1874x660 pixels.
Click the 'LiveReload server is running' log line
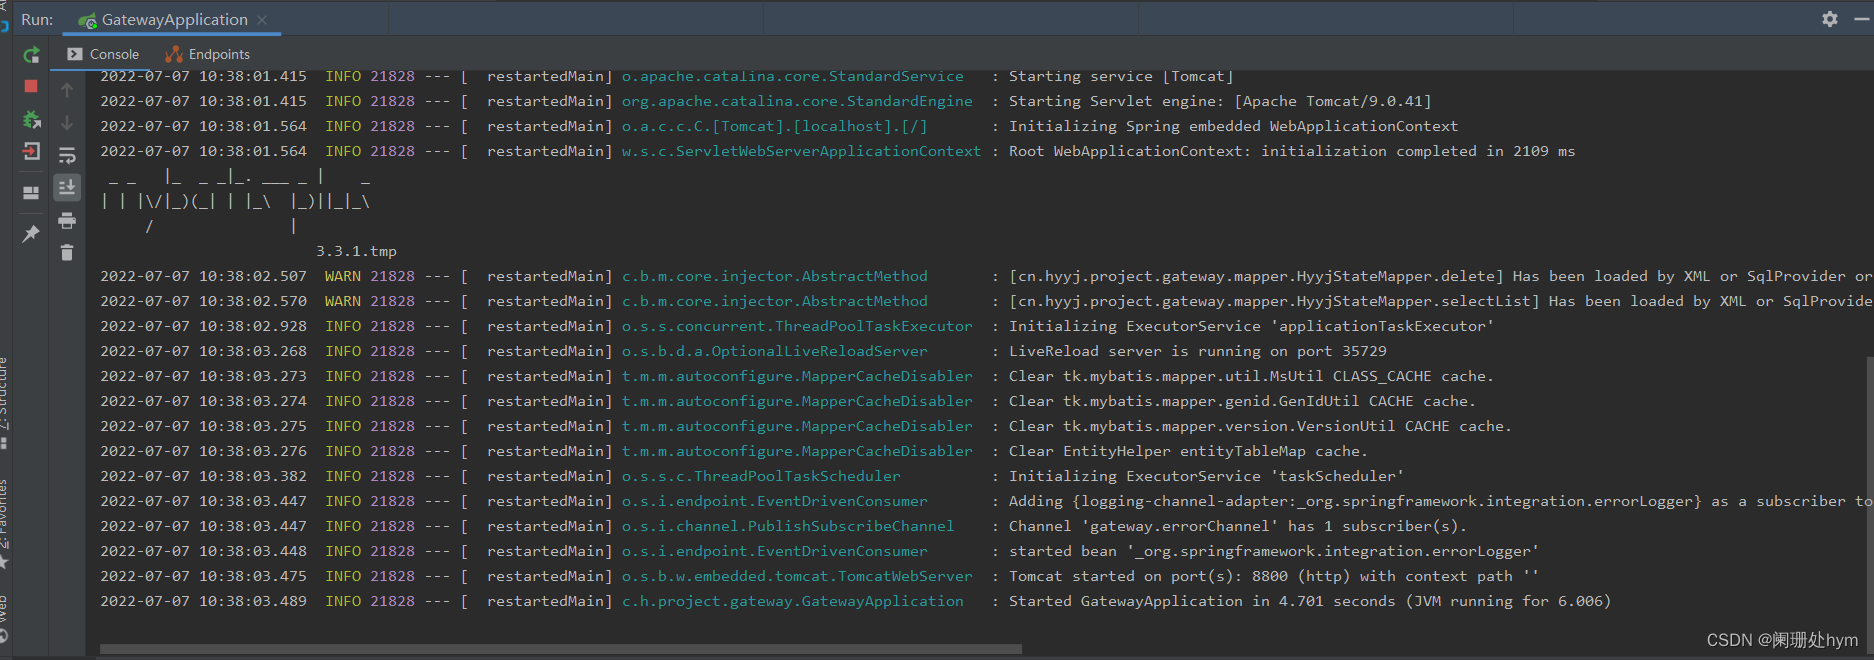coord(1197,351)
